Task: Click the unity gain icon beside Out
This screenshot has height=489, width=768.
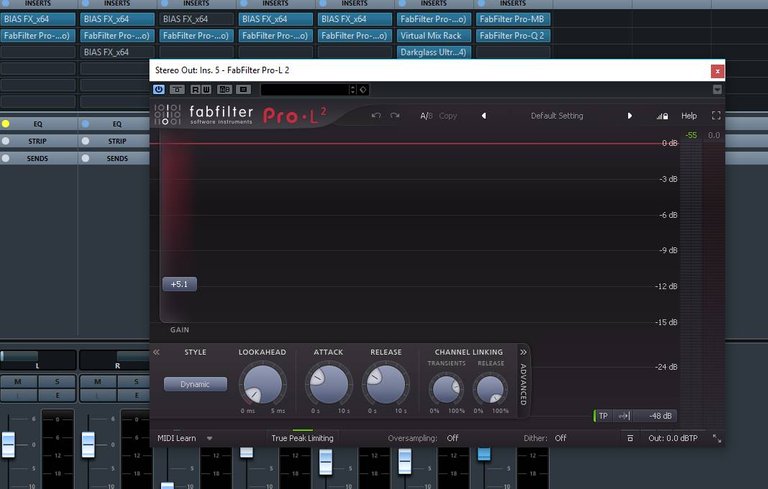Action: click(x=630, y=438)
